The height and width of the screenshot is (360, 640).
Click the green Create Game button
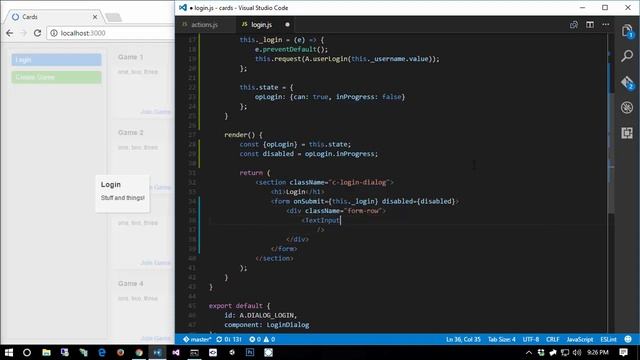(x=56, y=77)
